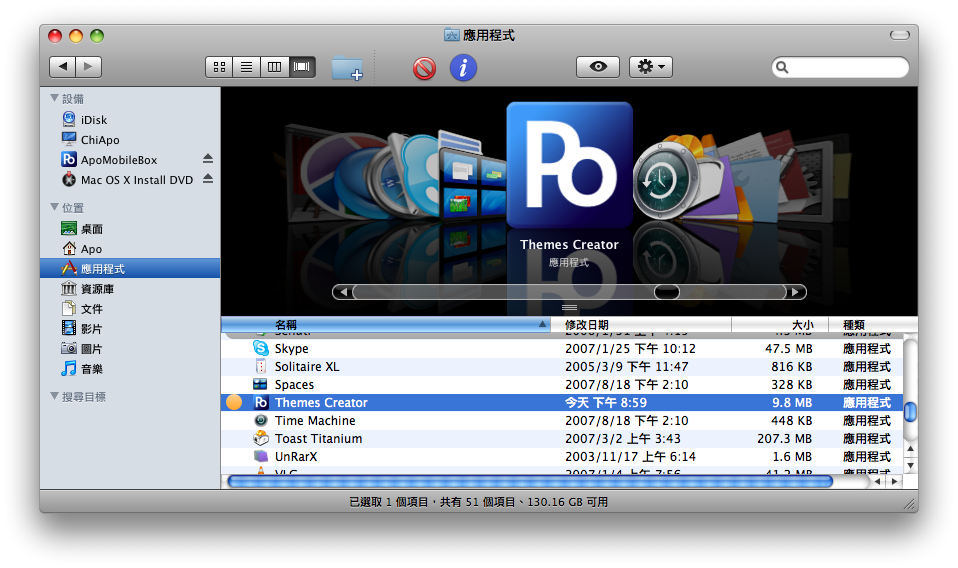Select Toast Titanium in the list

[562, 439]
